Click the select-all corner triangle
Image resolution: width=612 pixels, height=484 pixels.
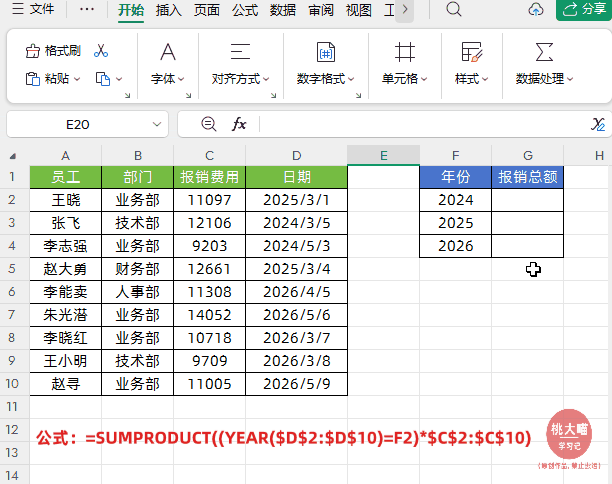pyautogui.click(x=13, y=156)
